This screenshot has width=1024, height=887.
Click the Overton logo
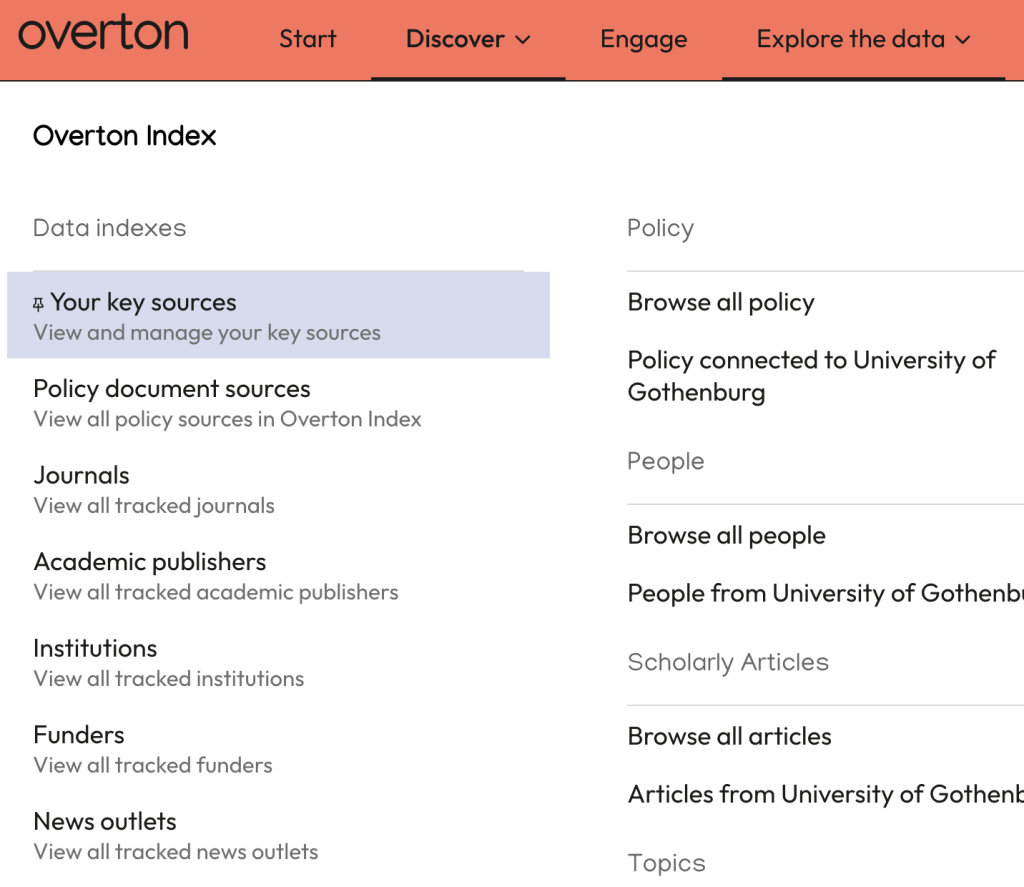103,35
